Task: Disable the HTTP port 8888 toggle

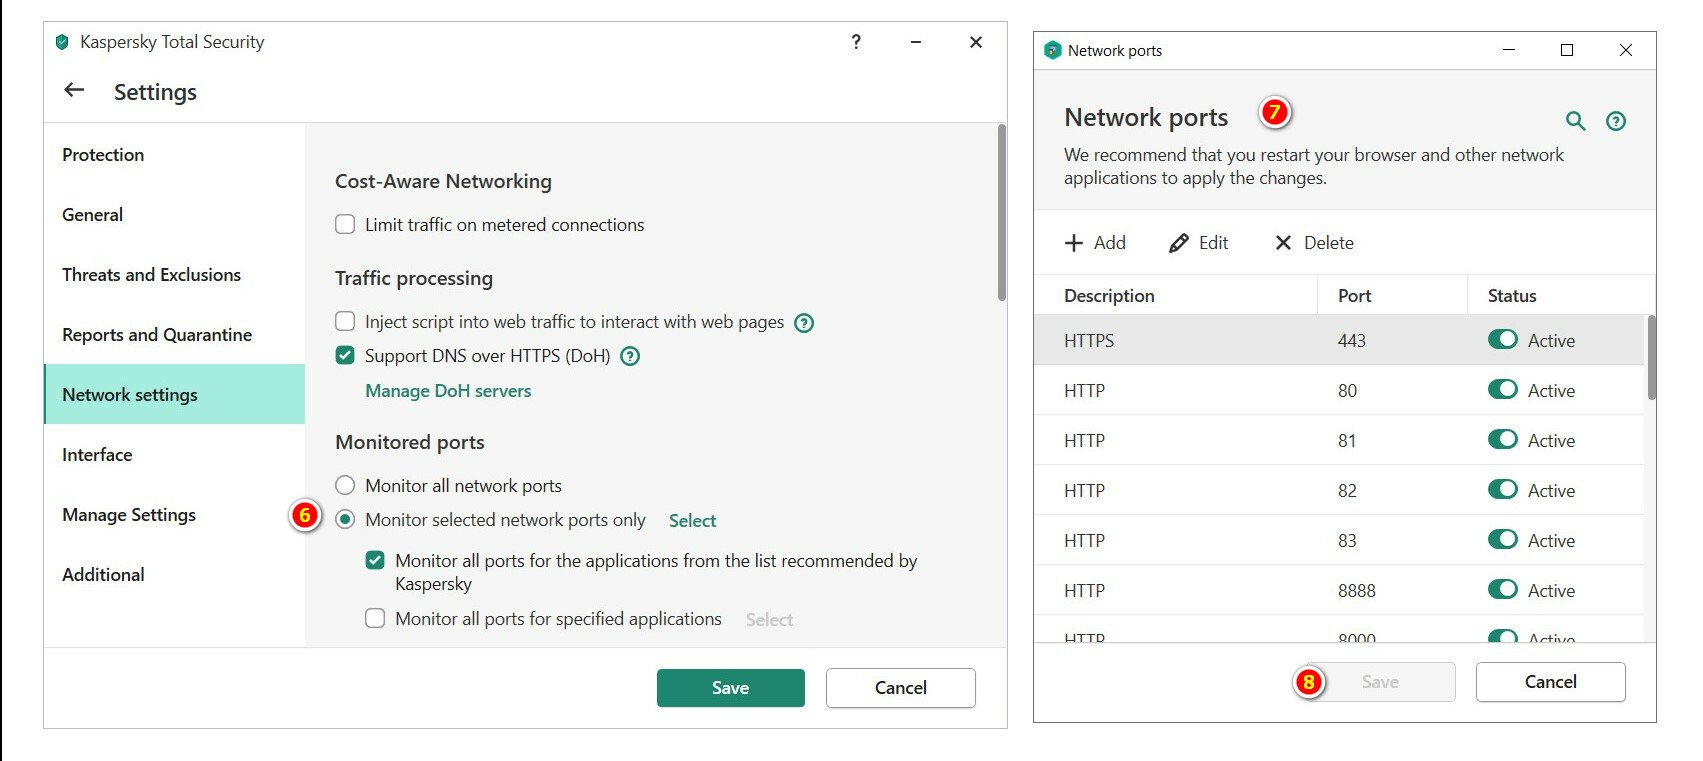Action: 1502,590
